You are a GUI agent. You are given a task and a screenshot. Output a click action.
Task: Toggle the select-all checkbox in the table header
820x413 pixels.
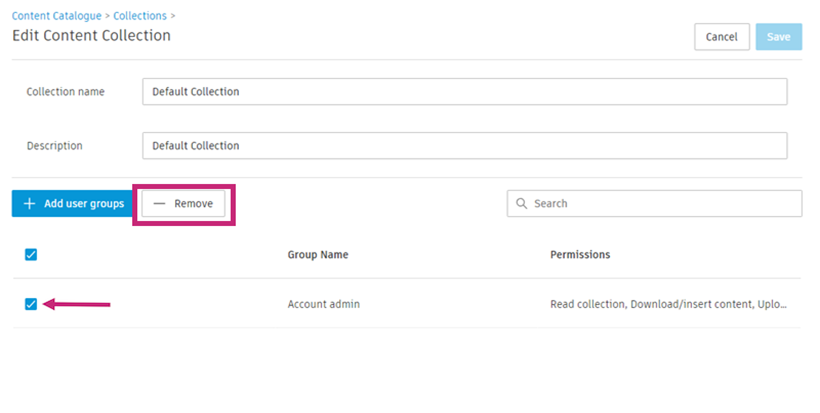pos(31,255)
